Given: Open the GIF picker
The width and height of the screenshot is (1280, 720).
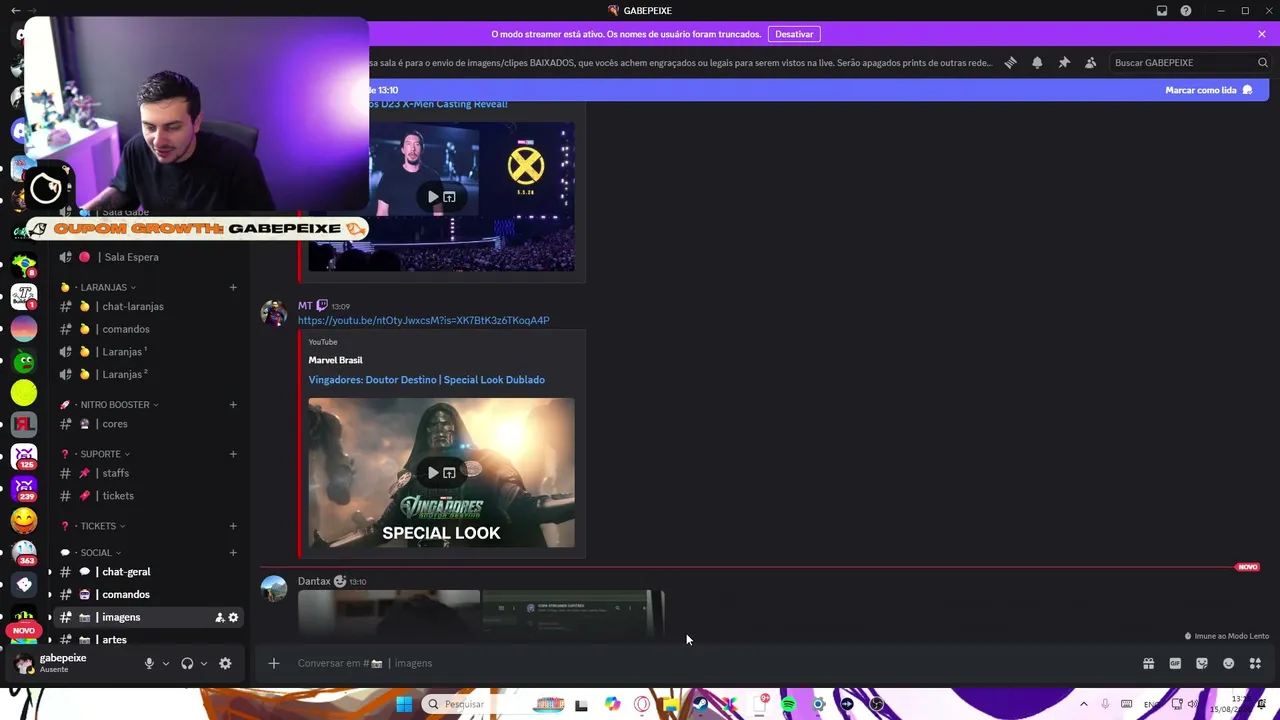Looking at the screenshot, I should coord(1175,663).
